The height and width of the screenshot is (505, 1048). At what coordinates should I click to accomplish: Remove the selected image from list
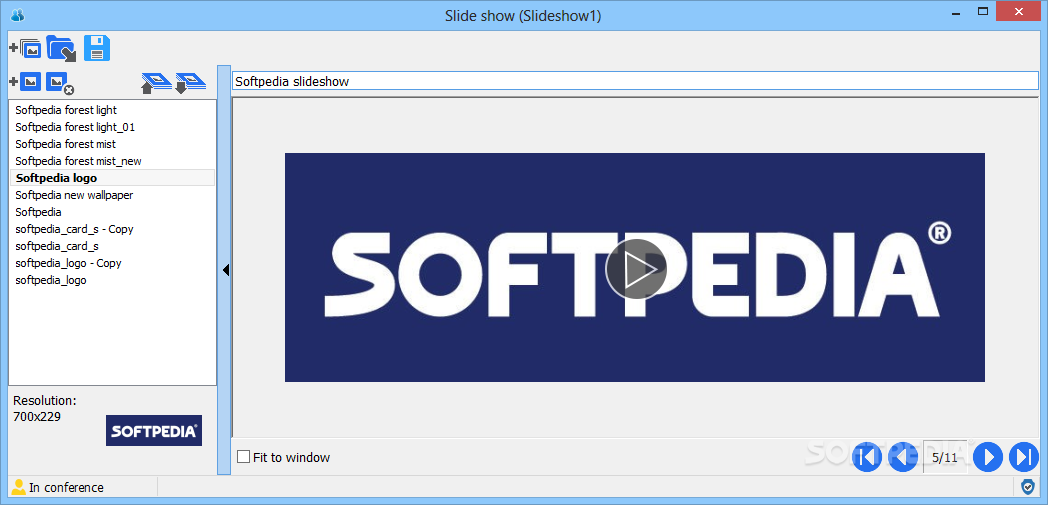pyautogui.click(x=59, y=83)
